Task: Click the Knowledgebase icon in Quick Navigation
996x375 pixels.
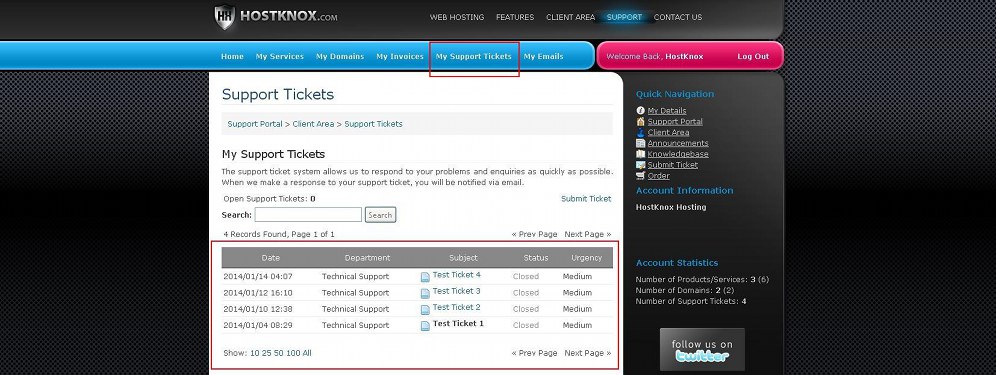Action: coord(640,154)
